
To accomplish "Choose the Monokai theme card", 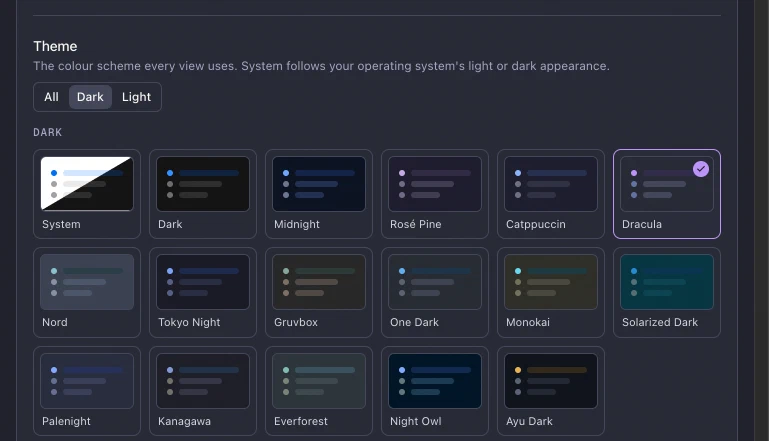I will point(551,292).
